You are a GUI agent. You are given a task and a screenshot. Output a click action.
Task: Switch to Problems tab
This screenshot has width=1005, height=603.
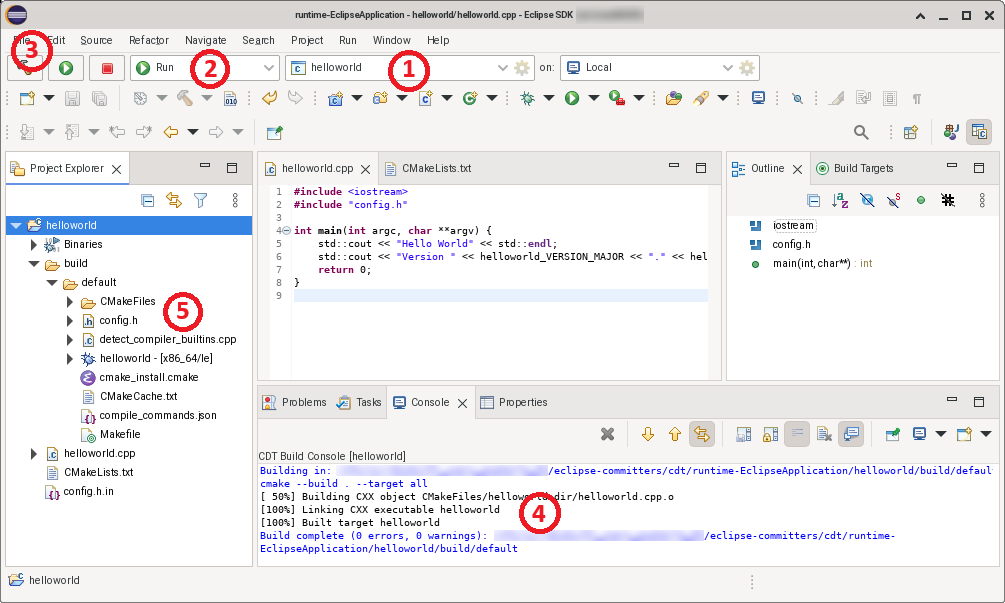coord(295,402)
